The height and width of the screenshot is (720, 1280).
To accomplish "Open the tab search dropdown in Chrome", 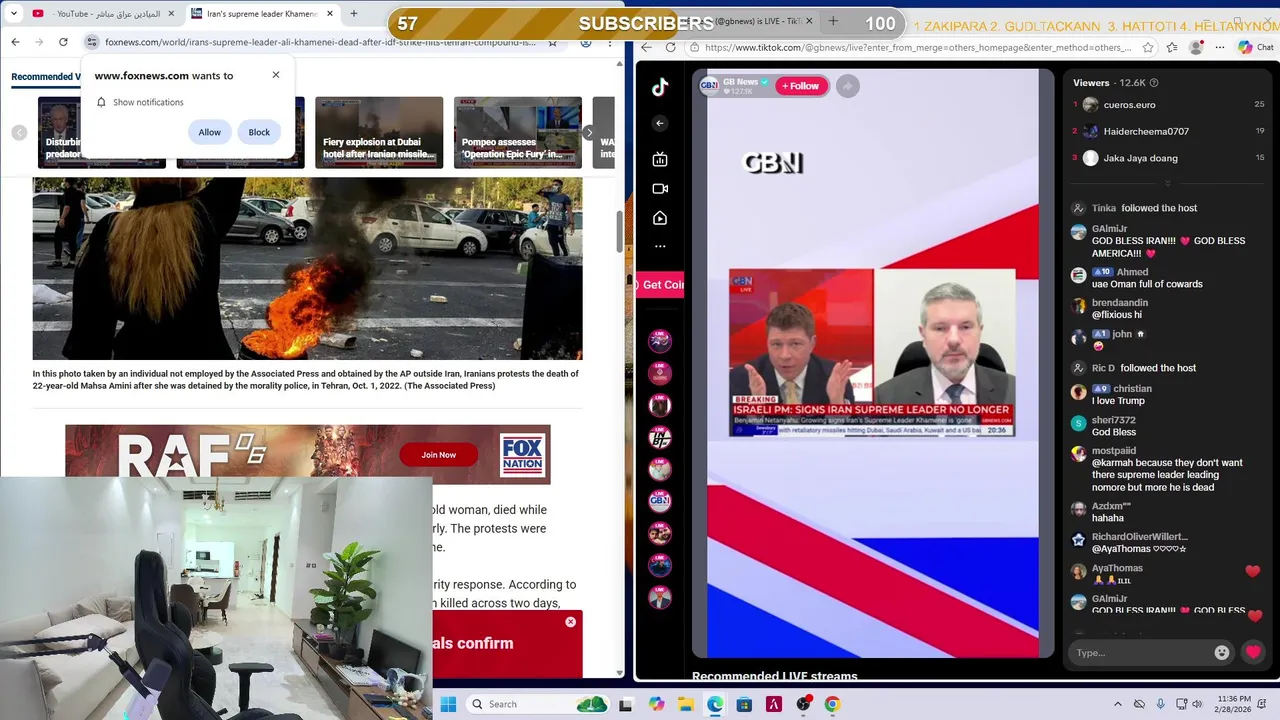I will 14,14.
